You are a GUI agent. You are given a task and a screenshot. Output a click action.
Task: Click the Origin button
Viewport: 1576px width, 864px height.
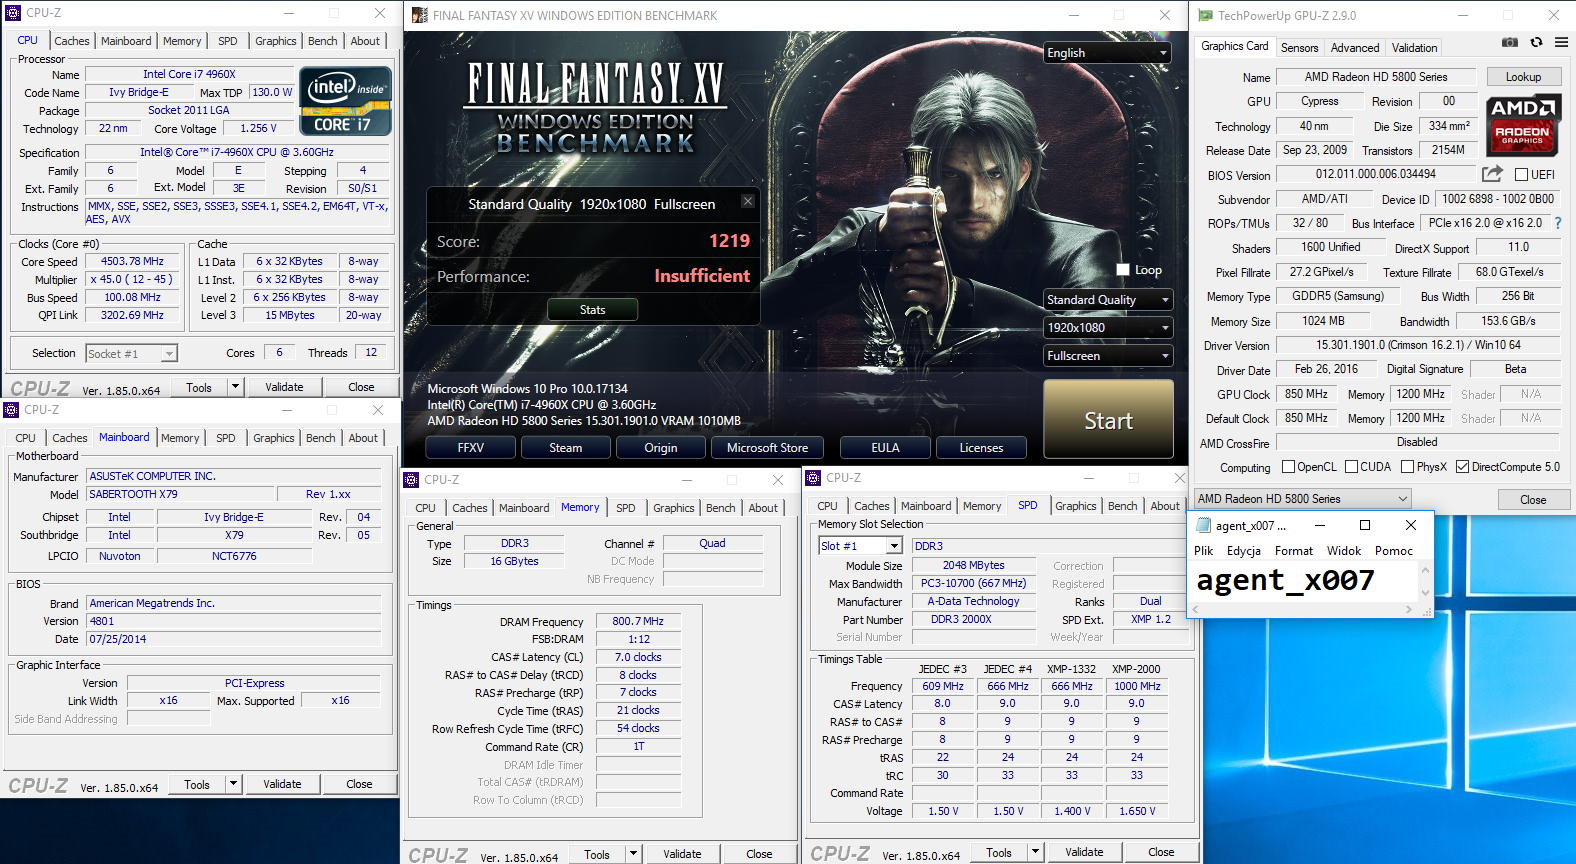[x=660, y=448]
